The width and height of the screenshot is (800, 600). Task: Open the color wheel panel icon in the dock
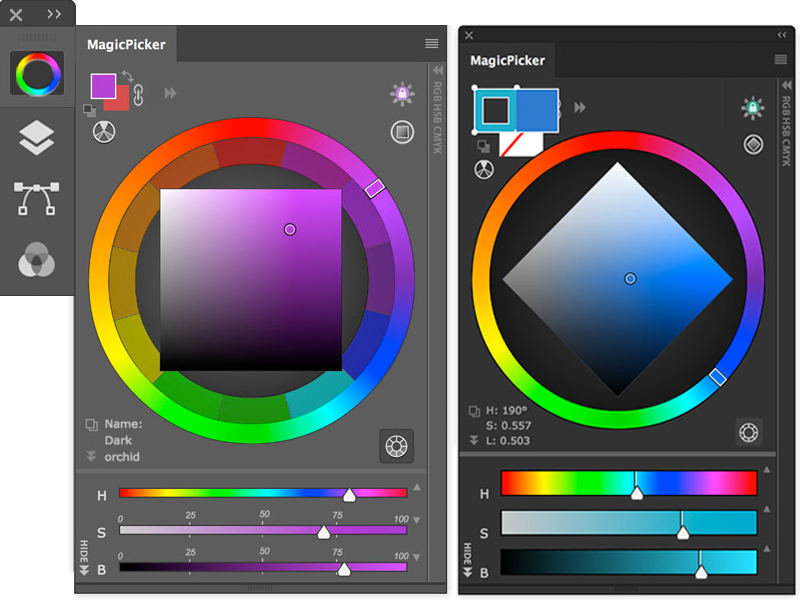click(37, 74)
